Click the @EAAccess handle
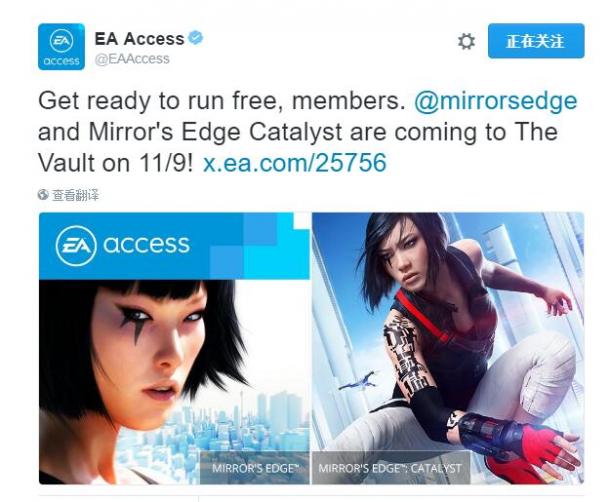The height and width of the screenshot is (502, 610). coord(132,59)
